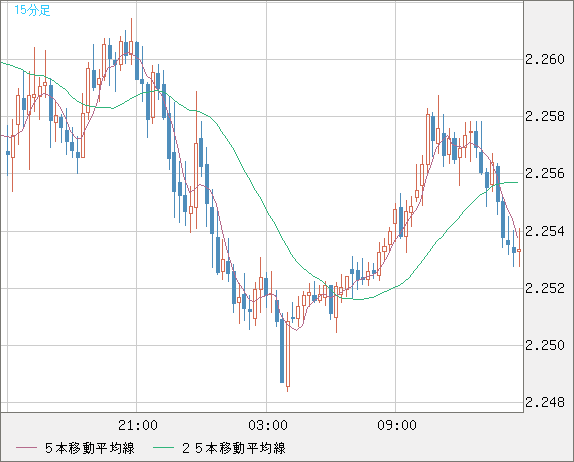
Task: Click the 09:00 time axis label
Action: click(x=397, y=425)
